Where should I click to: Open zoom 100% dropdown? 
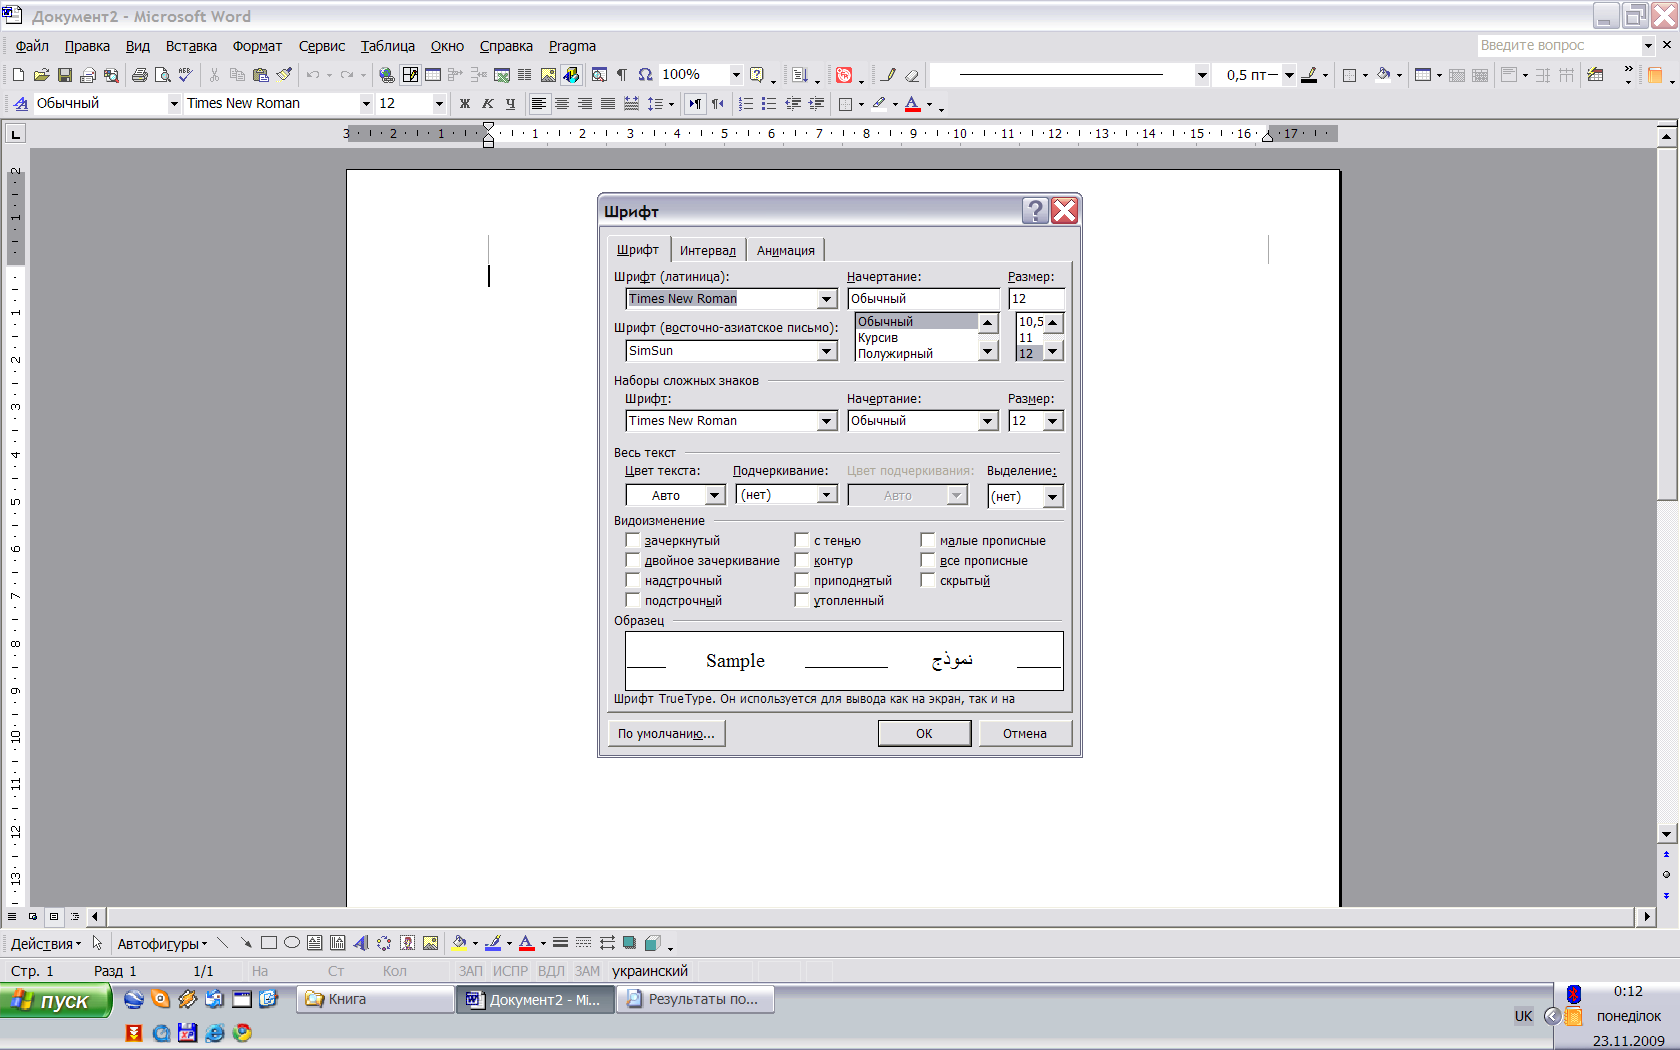coord(736,75)
